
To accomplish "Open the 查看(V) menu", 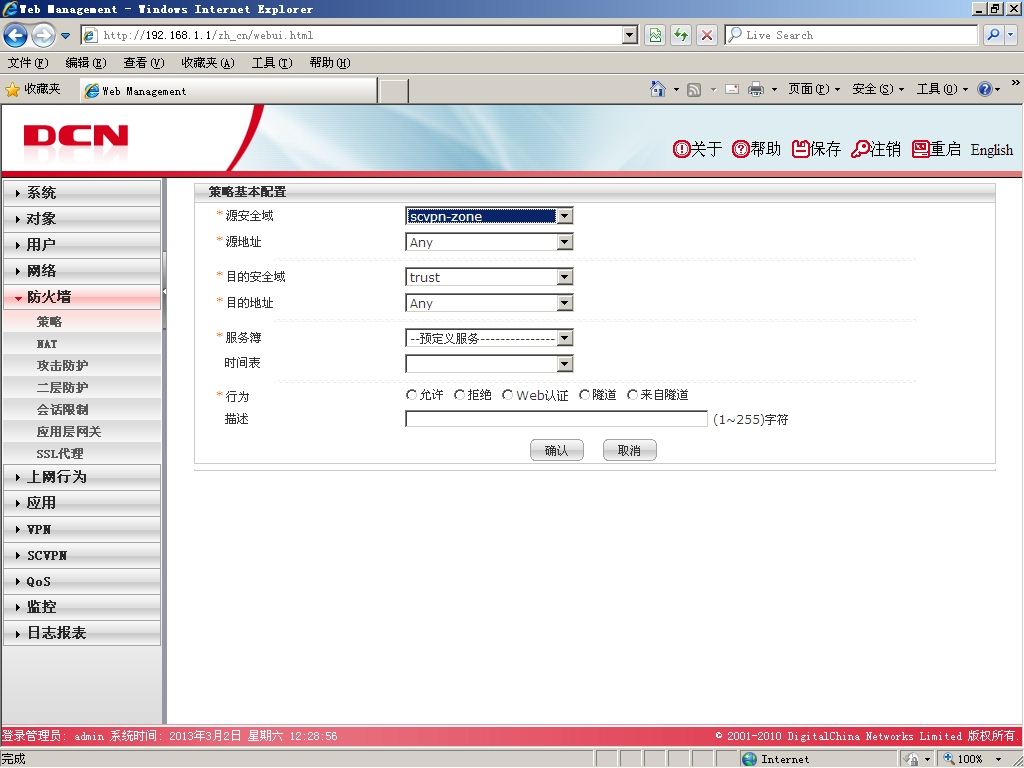I will pyautogui.click(x=144, y=63).
